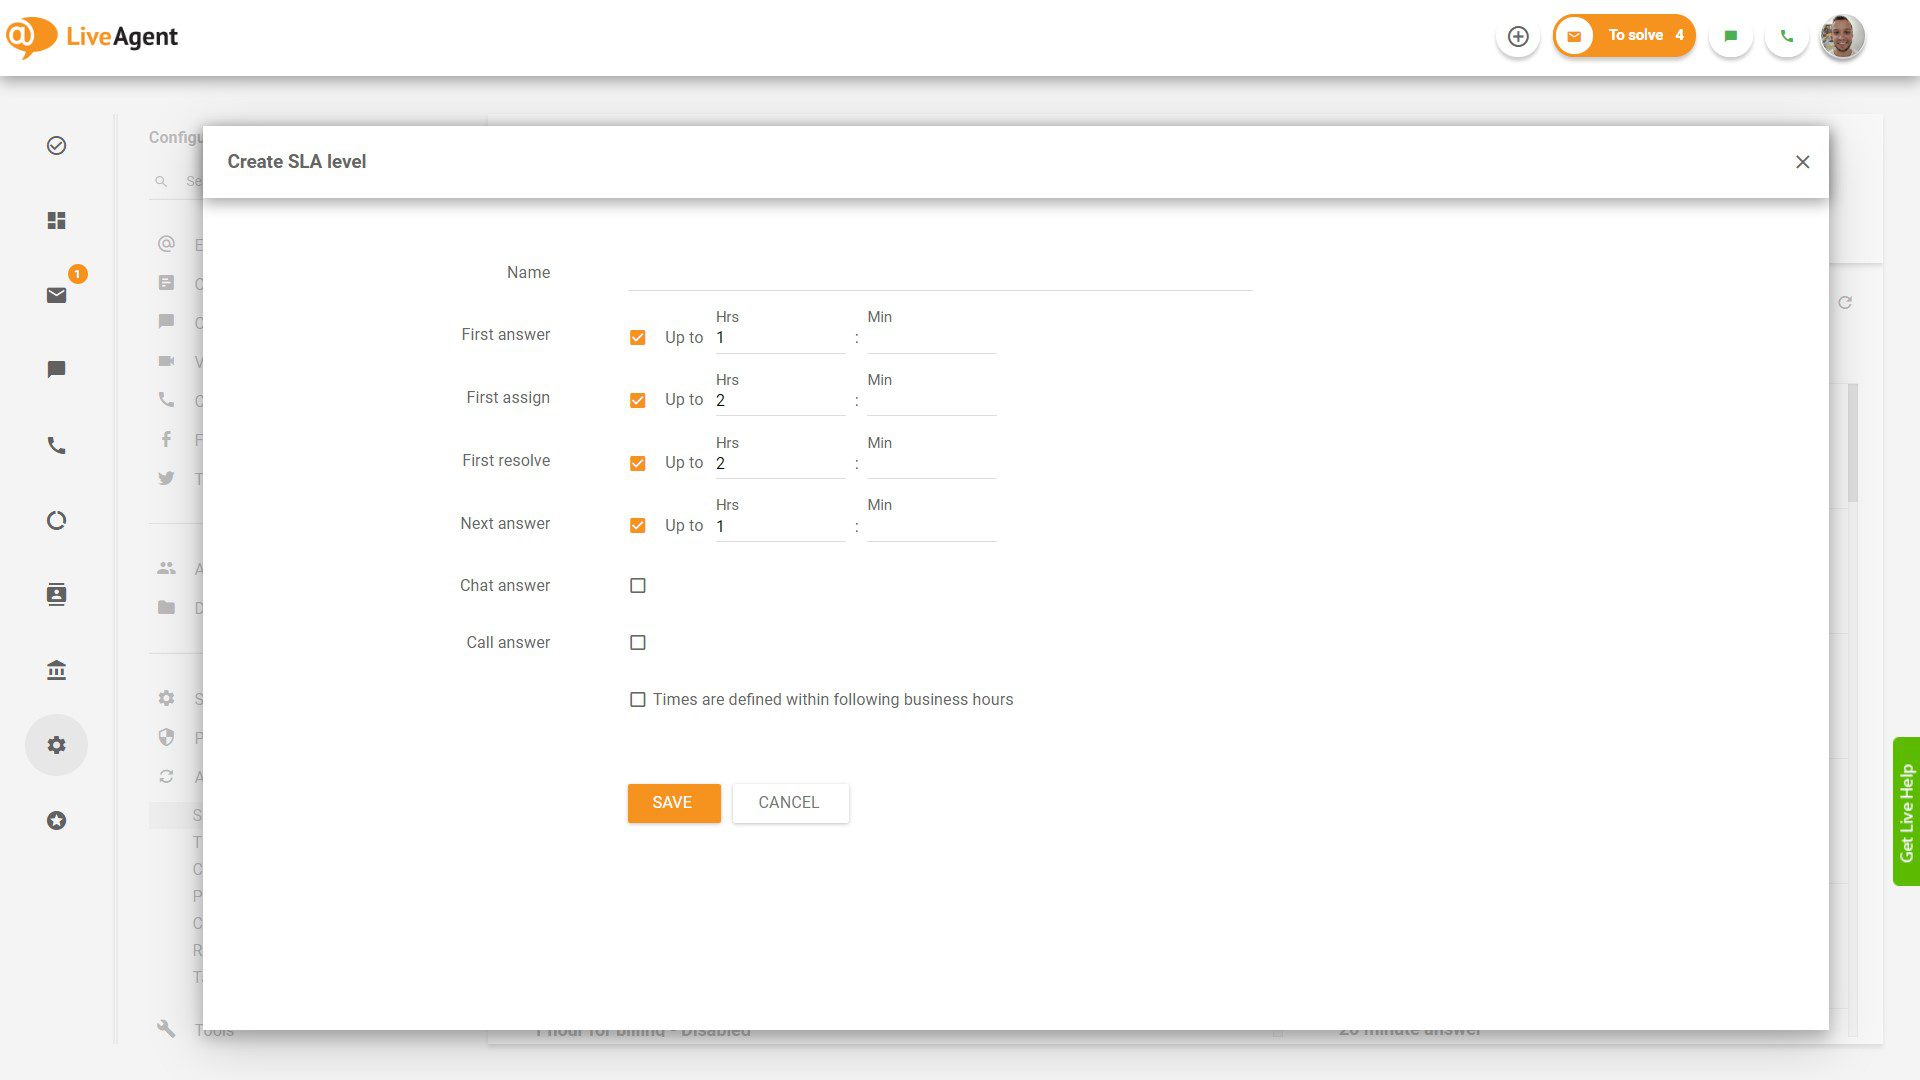Image resolution: width=1920 pixels, height=1080 pixels.
Task: Open the Dashboard grid icon in sidebar
Action: click(56, 221)
